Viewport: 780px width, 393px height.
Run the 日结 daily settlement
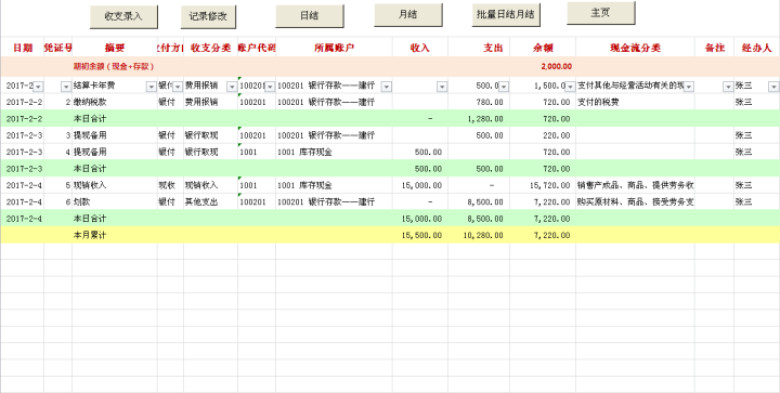[x=309, y=16]
